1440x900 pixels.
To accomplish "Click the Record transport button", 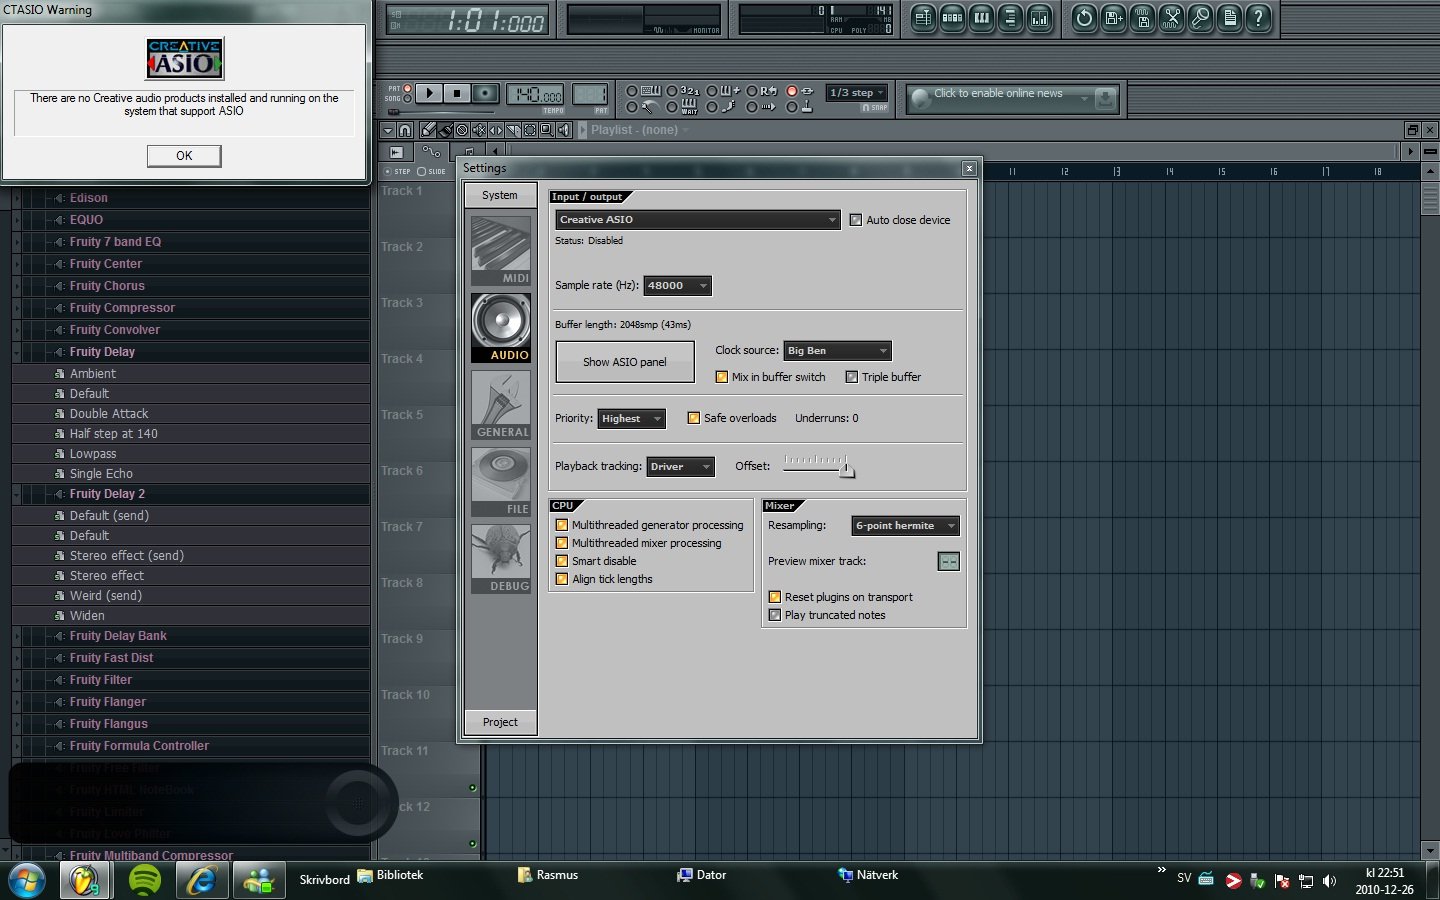I will (485, 94).
